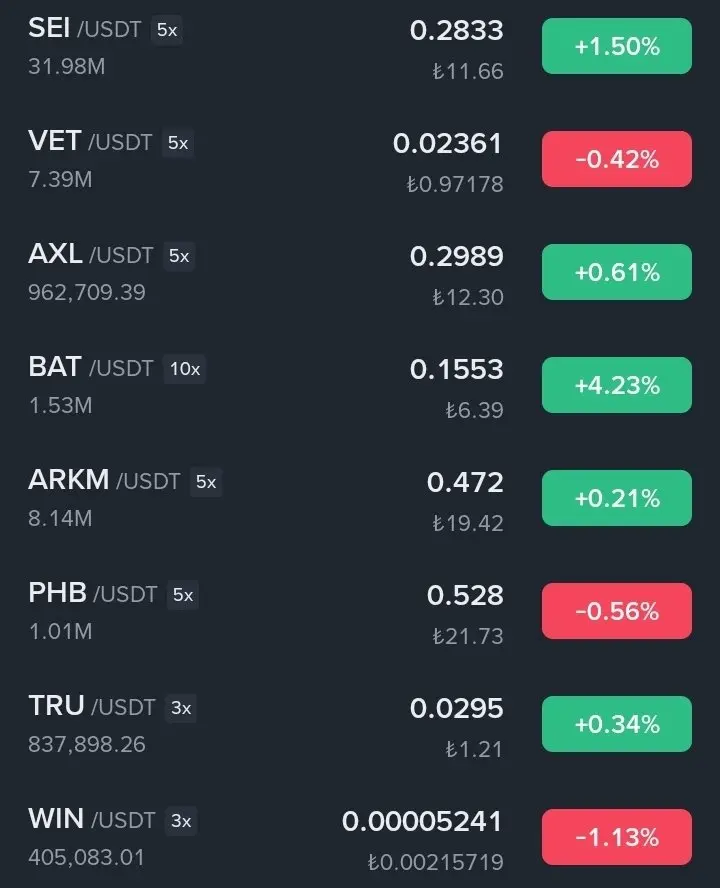
Task: Open the SEI/USDT trading pair
Action: click(x=360, y=46)
